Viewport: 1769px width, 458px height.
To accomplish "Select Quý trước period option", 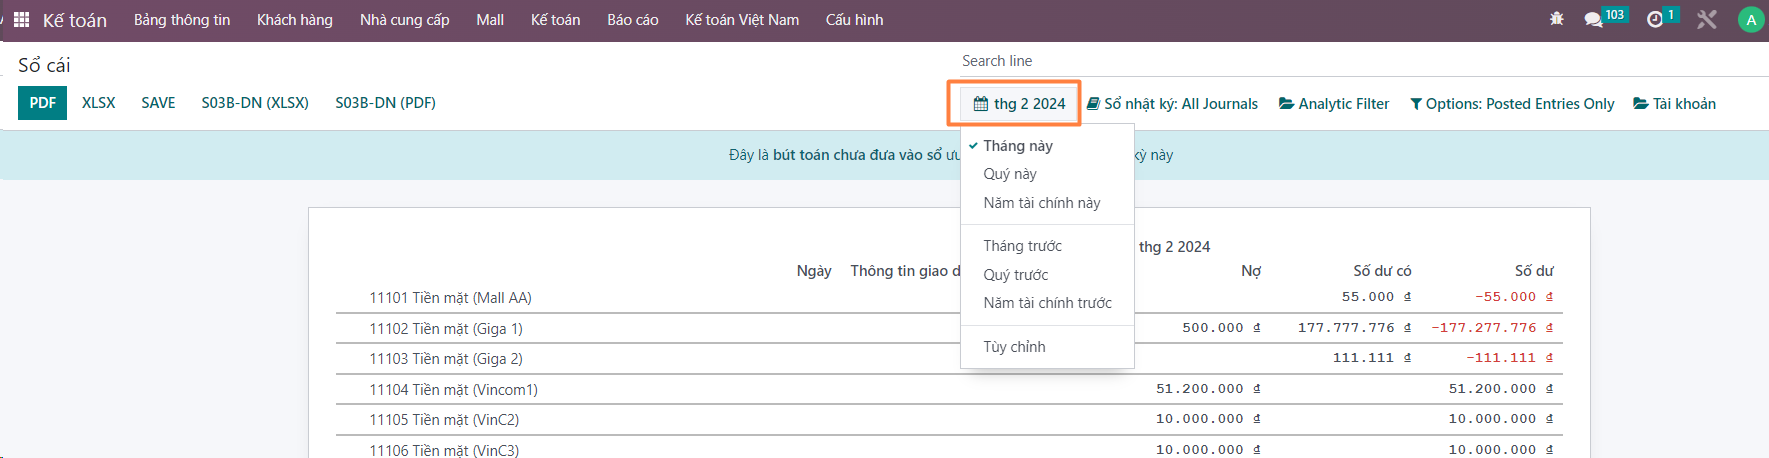I will 1047,275.
